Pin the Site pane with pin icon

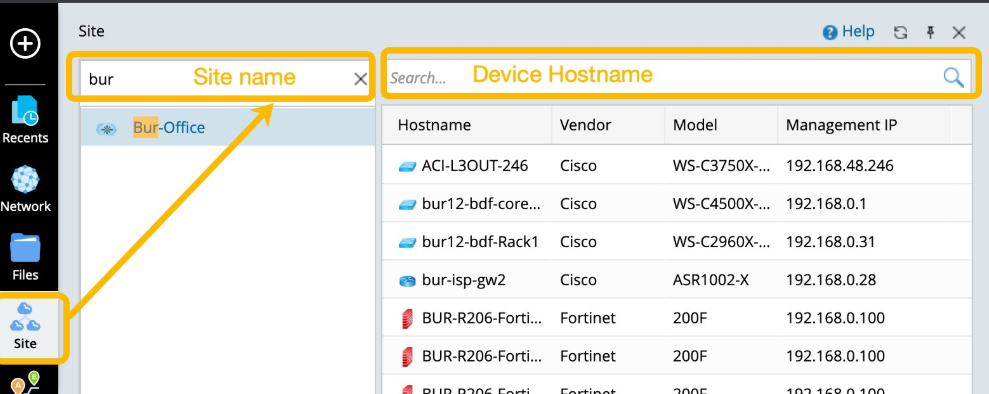point(930,33)
